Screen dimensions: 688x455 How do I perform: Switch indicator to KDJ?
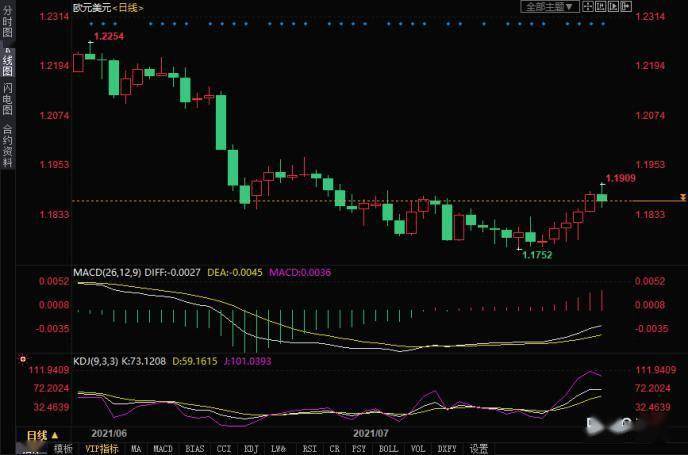251,449
